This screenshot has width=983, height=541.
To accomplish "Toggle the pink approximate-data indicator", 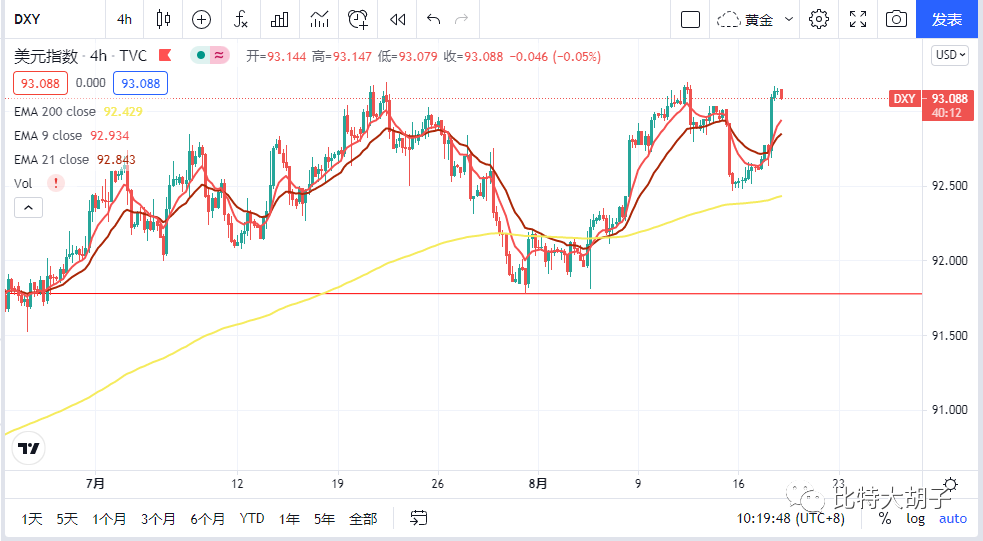I will coord(219,55).
